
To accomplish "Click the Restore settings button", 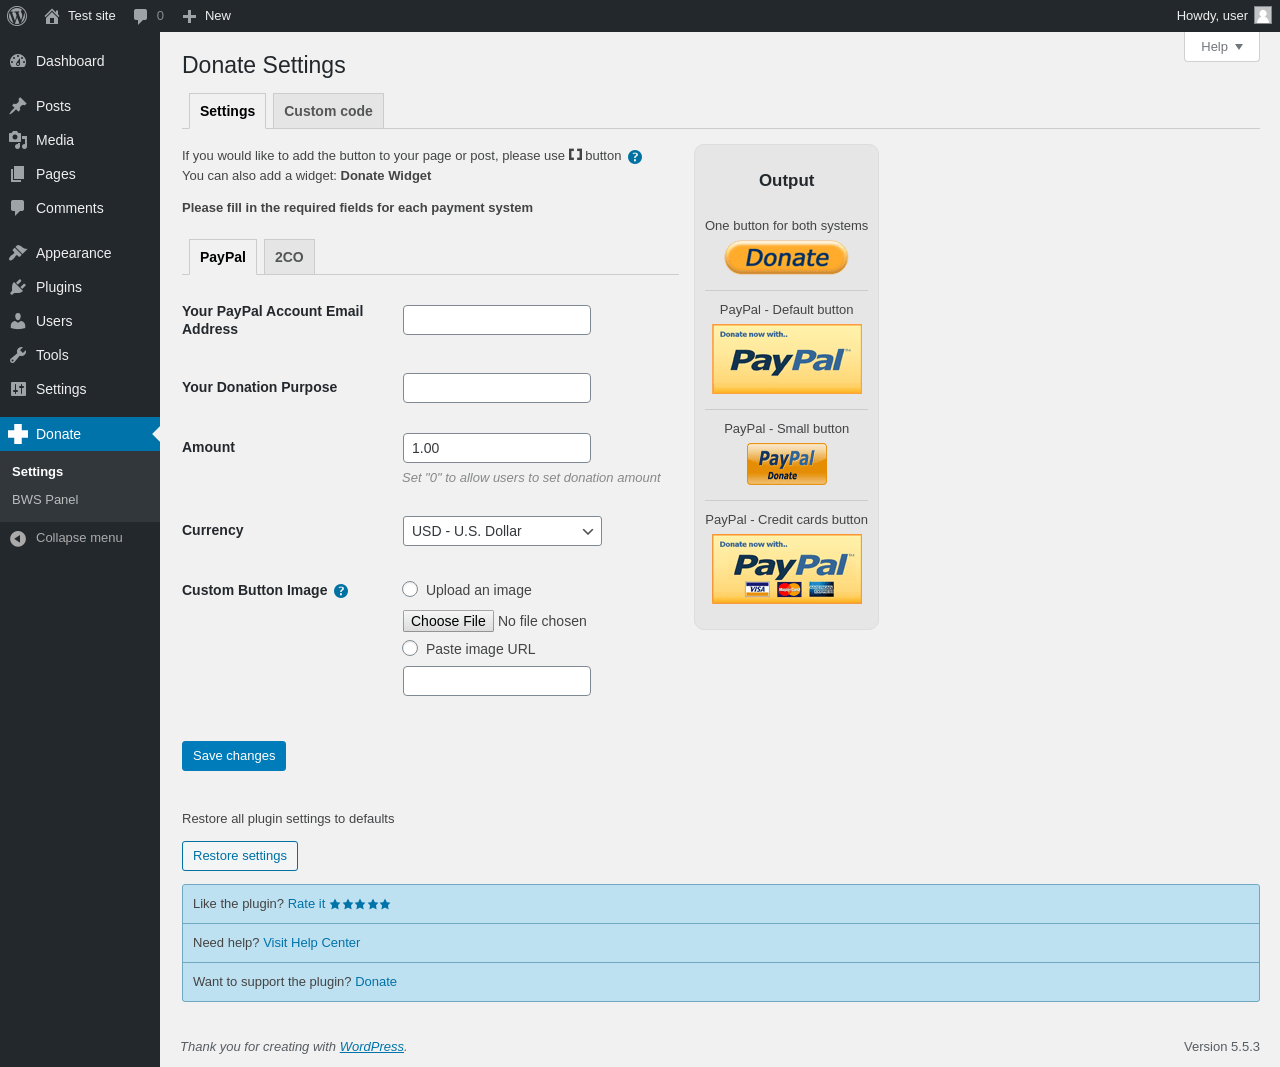I will click(240, 856).
